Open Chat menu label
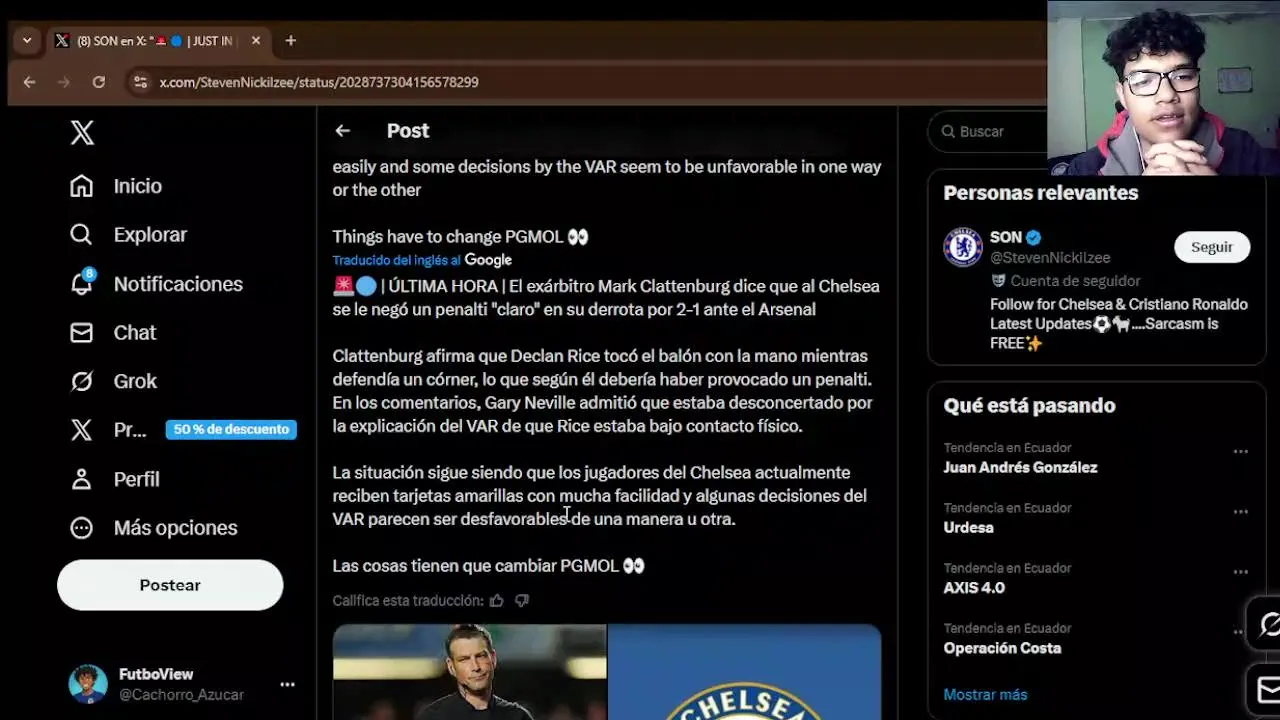The image size is (1280, 720). point(135,333)
